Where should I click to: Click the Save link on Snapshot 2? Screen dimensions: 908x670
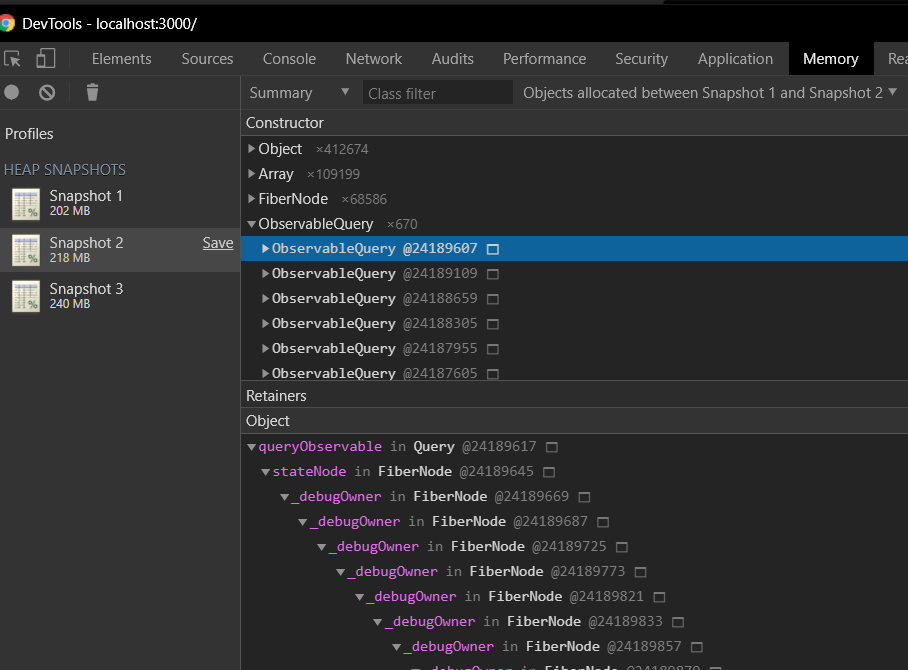click(218, 242)
